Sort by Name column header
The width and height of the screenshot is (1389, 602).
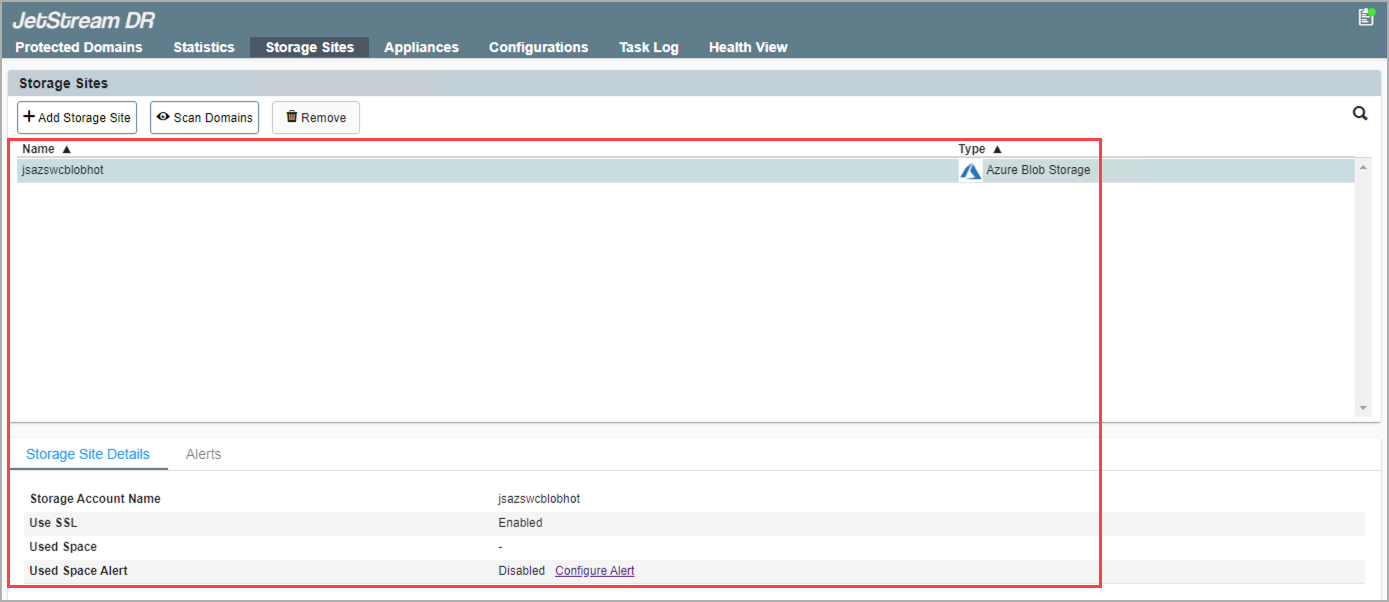point(46,149)
